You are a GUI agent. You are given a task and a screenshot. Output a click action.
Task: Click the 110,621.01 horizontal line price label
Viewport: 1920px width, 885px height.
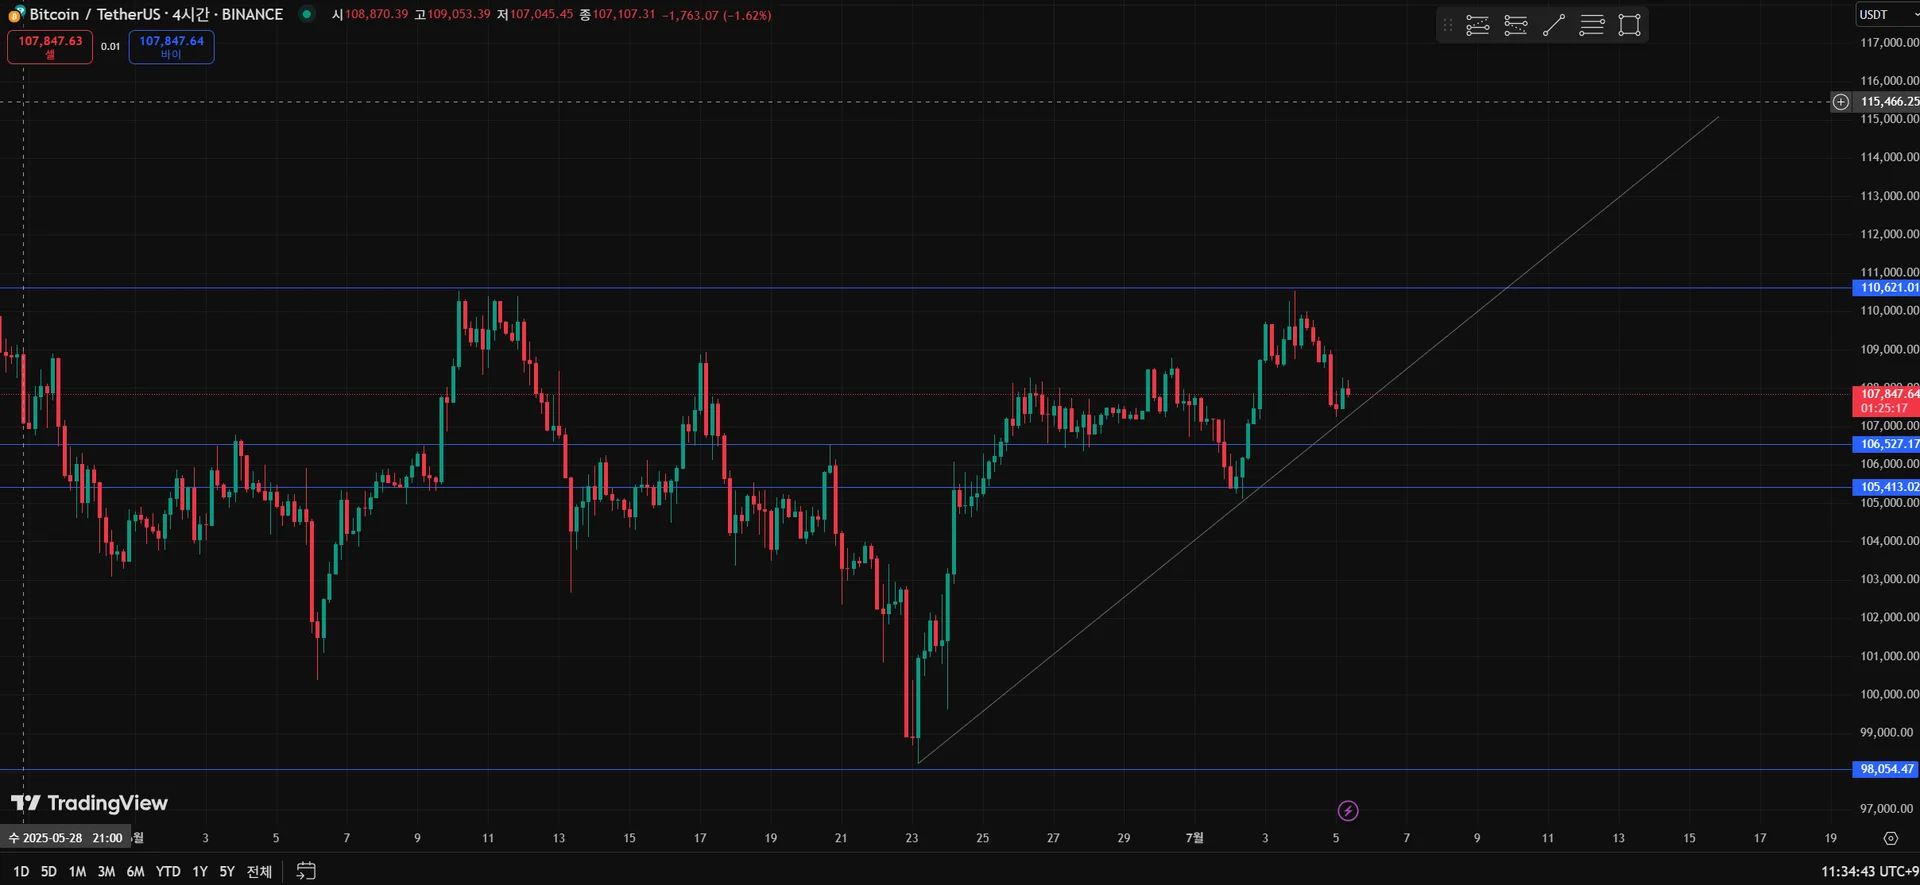click(x=1887, y=288)
